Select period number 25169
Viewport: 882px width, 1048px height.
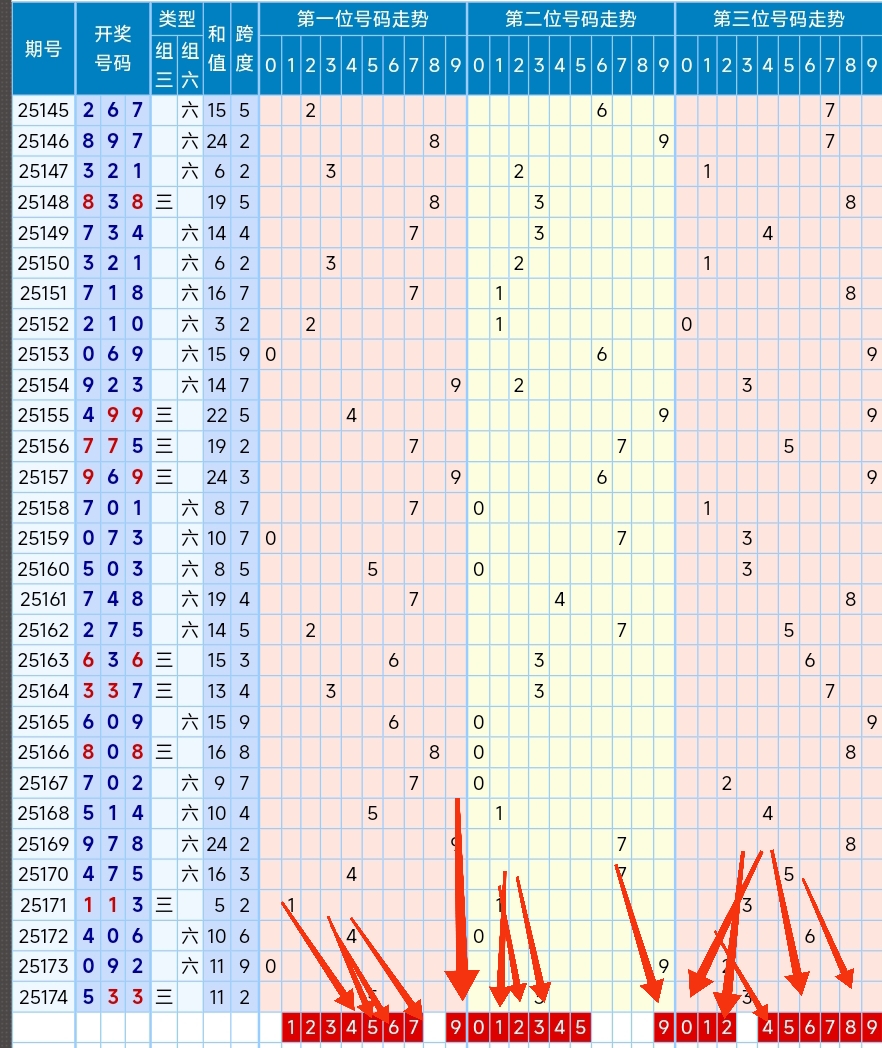click(43, 843)
